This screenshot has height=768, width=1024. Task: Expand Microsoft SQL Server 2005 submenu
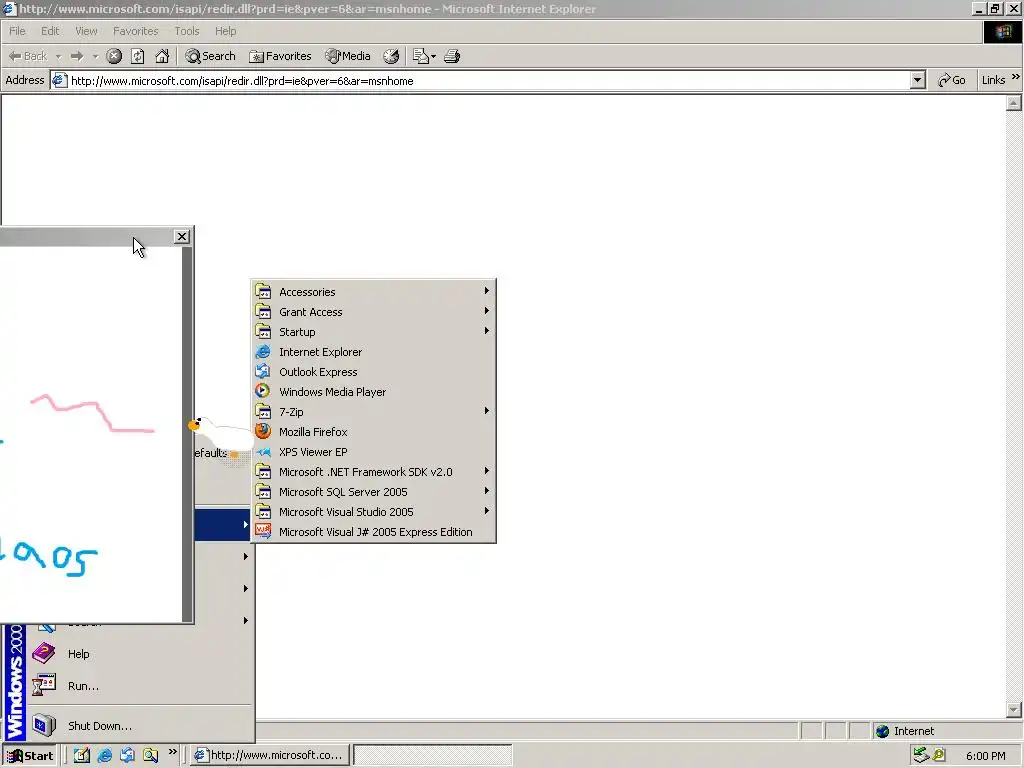pos(374,492)
